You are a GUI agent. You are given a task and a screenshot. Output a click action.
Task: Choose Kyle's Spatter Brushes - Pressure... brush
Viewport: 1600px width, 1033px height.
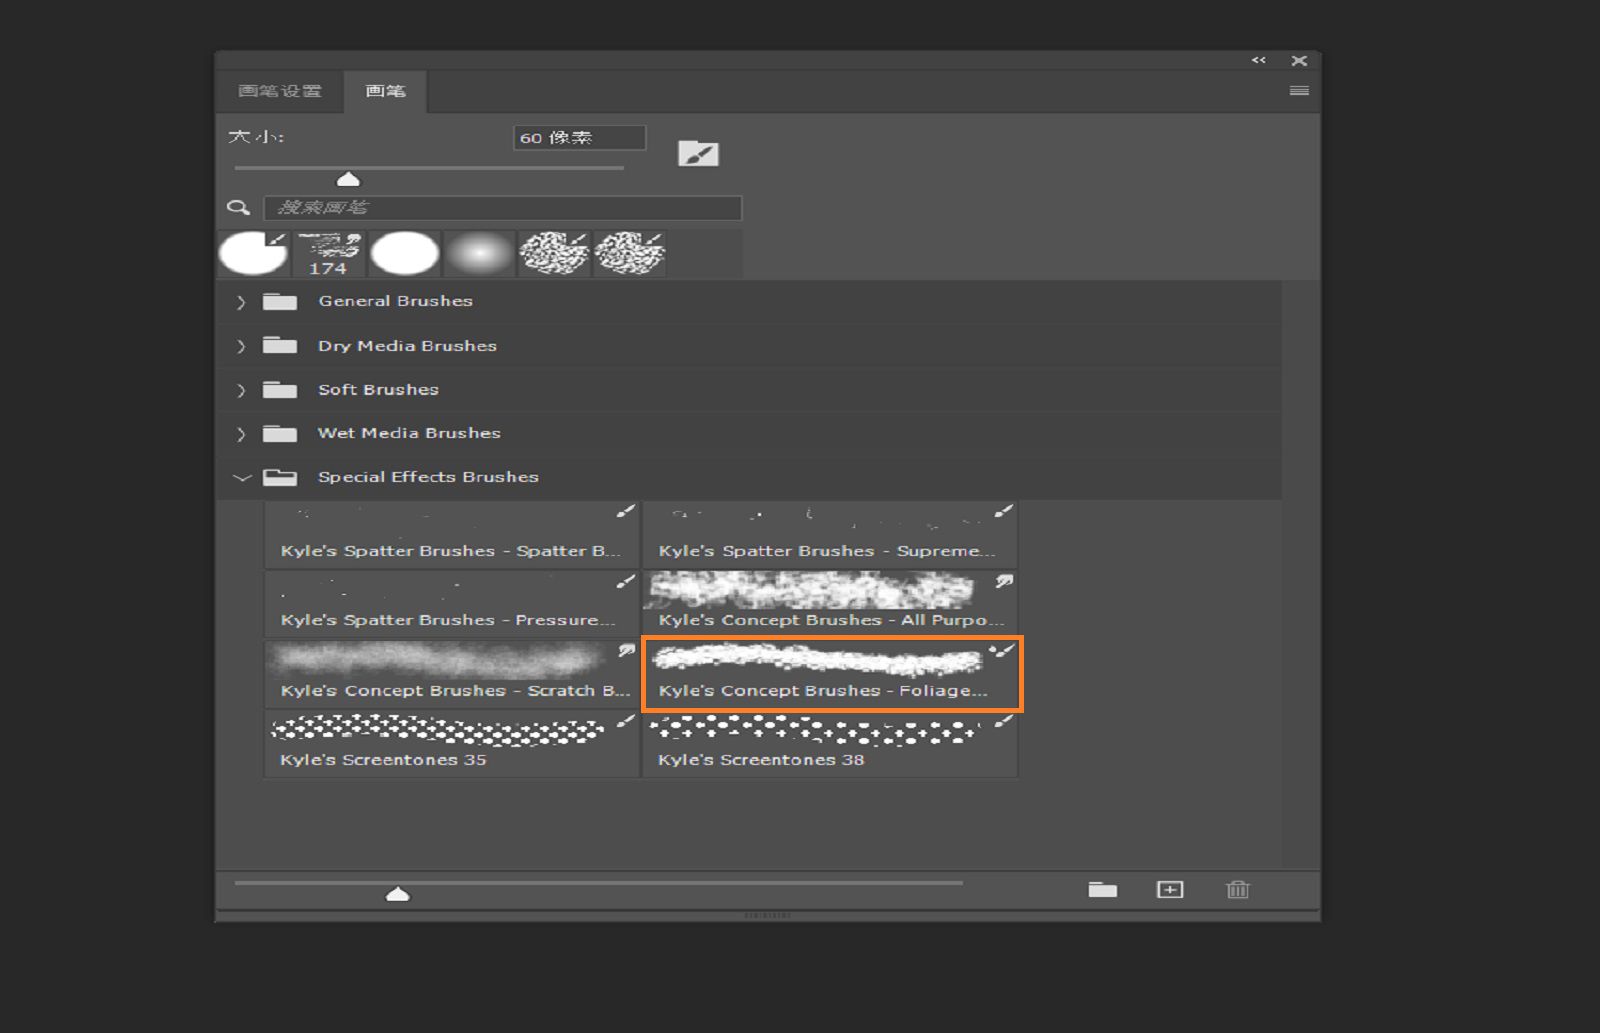point(451,604)
